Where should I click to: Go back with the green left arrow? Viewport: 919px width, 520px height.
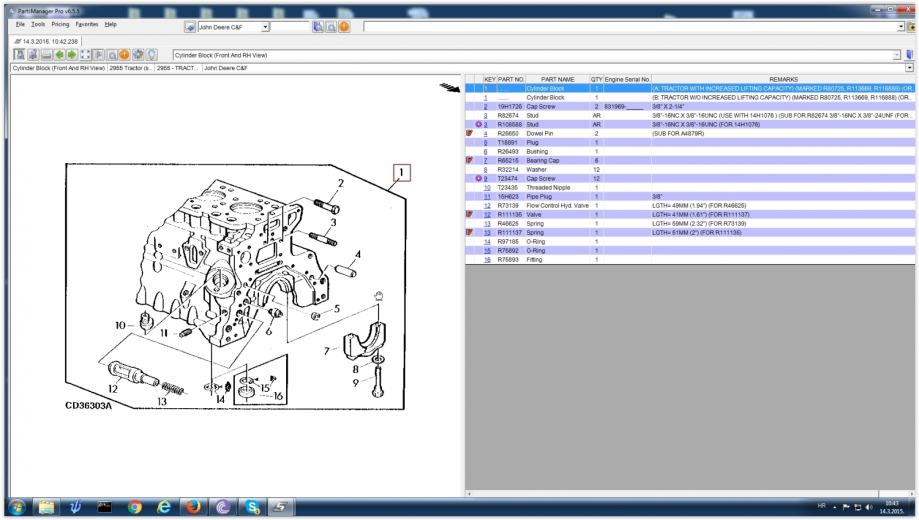pos(59,55)
